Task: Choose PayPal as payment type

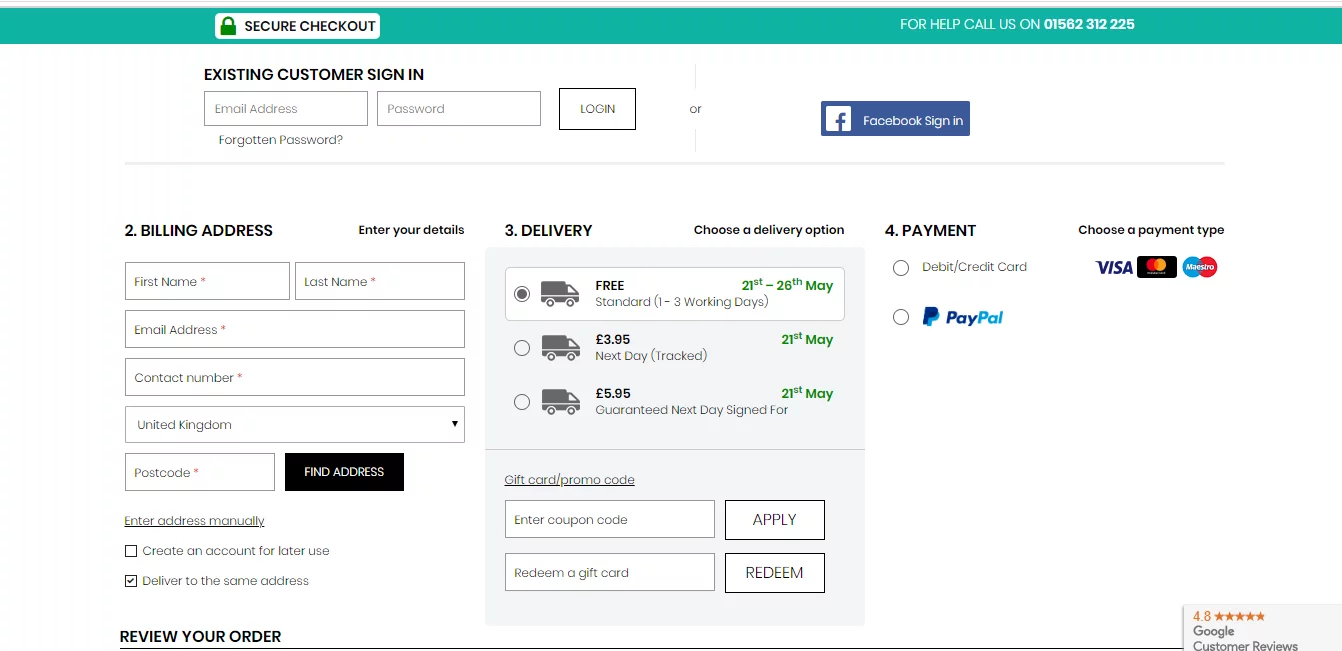Action: point(901,317)
